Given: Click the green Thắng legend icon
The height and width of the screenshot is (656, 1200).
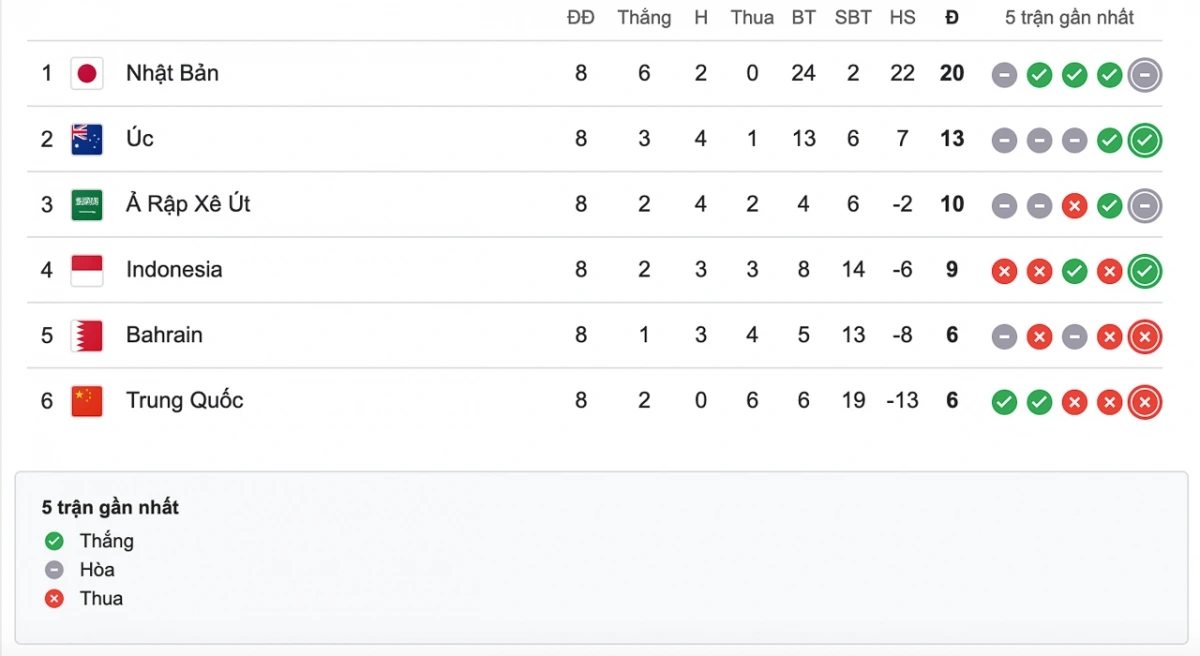Looking at the screenshot, I should tap(54, 541).
